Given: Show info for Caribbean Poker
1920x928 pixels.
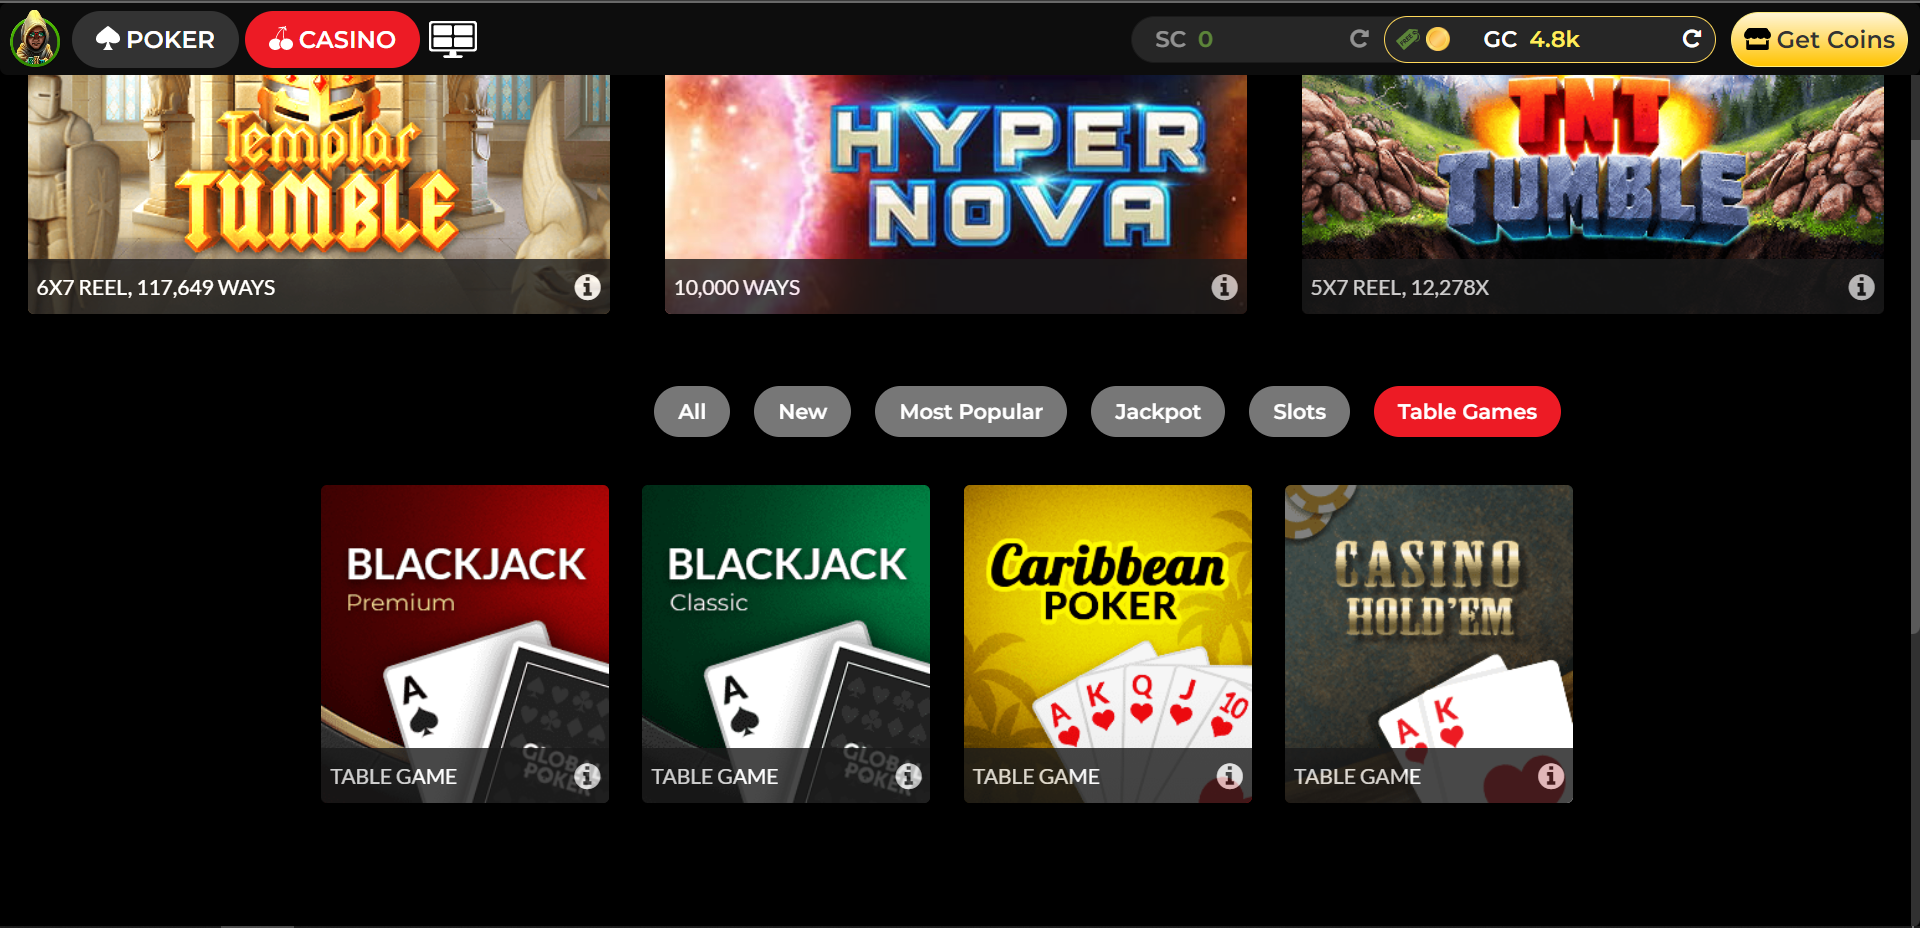Looking at the screenshot, I should [x=1230, y=776].
